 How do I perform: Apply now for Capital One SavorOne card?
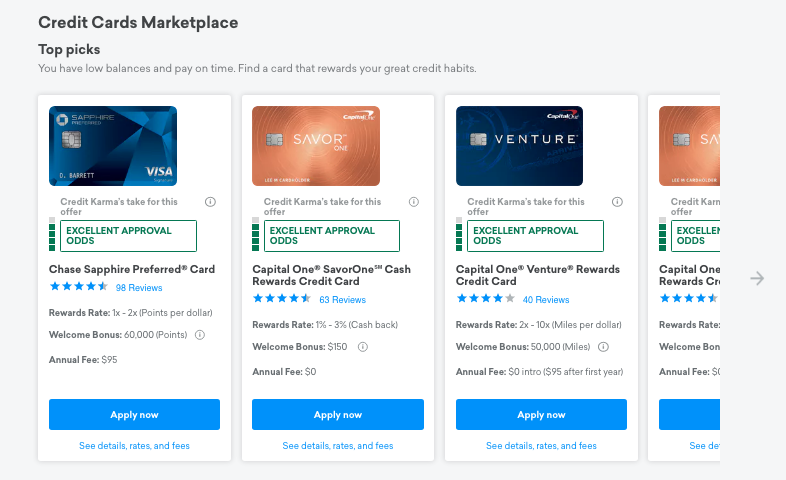(338, 414)
